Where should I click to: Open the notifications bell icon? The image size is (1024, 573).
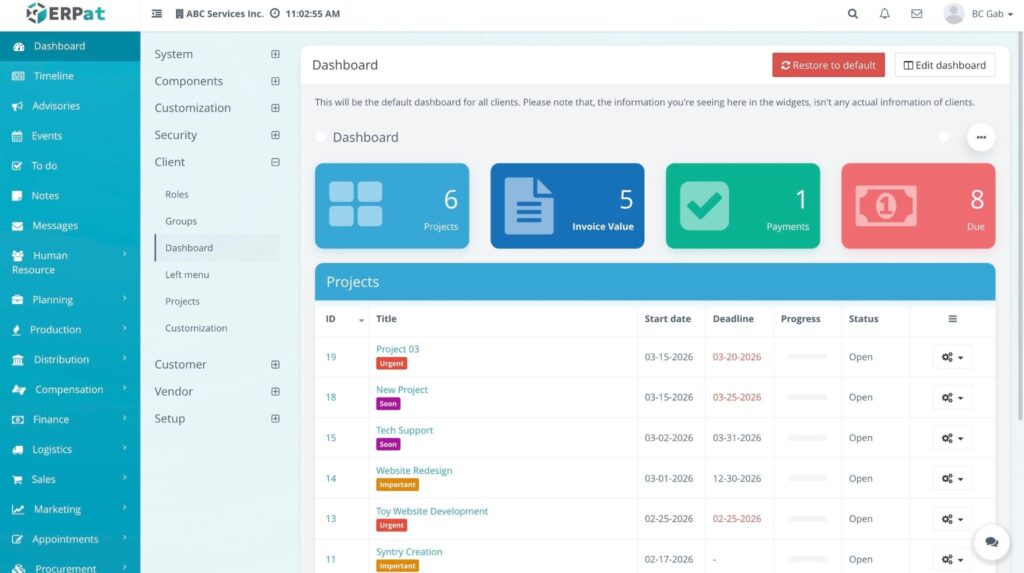pos(884,13)
